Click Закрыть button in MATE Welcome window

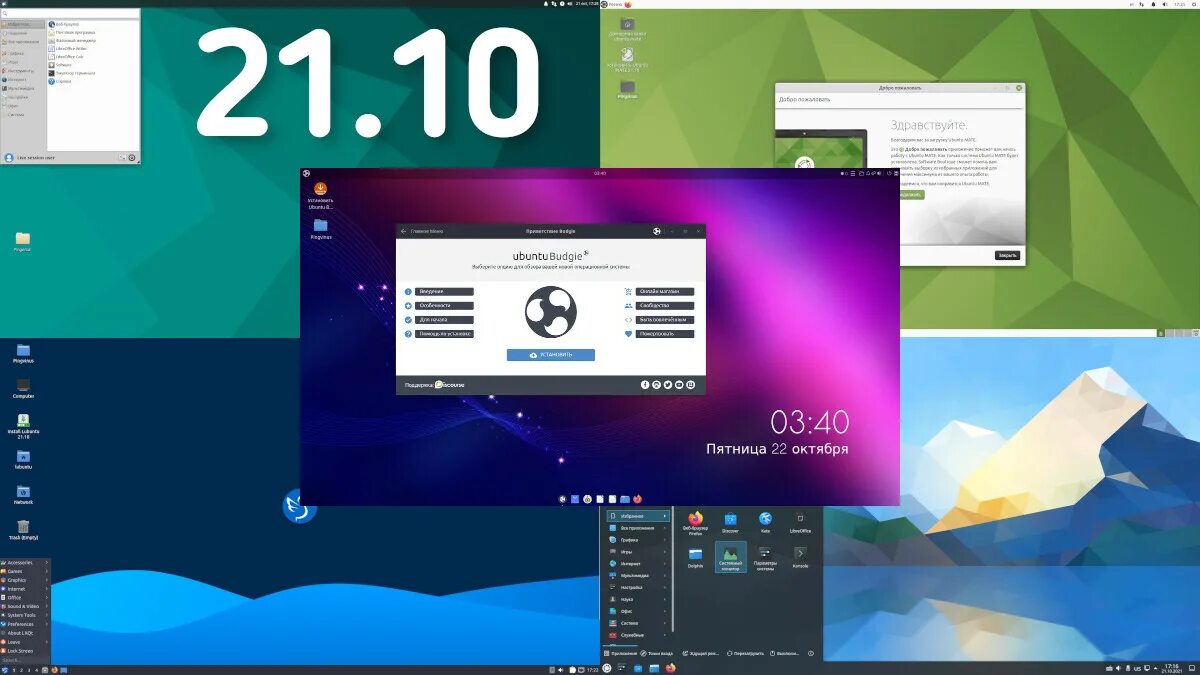1007,255
